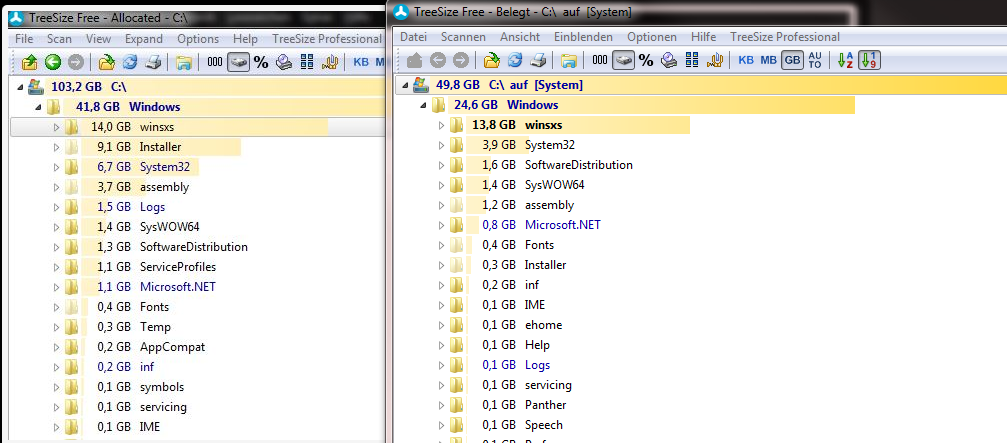
Task: Click the TreeSize app icon in Allocated title bar
Action: (x=15, y=18)
